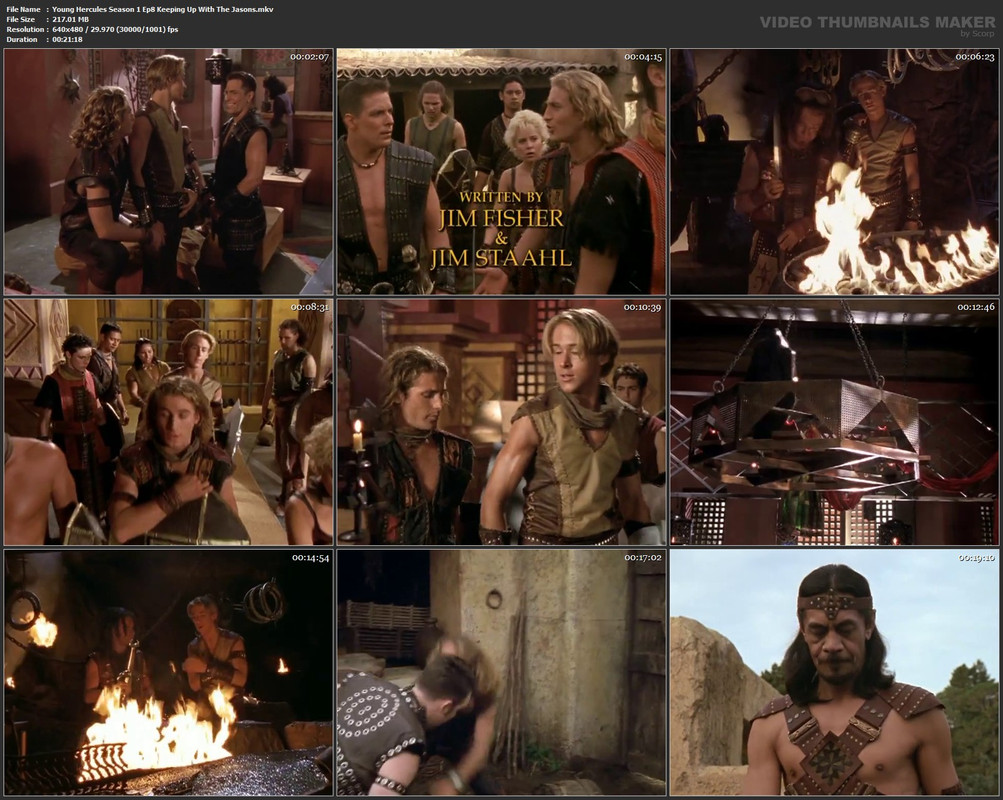Click the 'WRITTEN BY' credit text

pyautogui.click(x=501, y=197)
